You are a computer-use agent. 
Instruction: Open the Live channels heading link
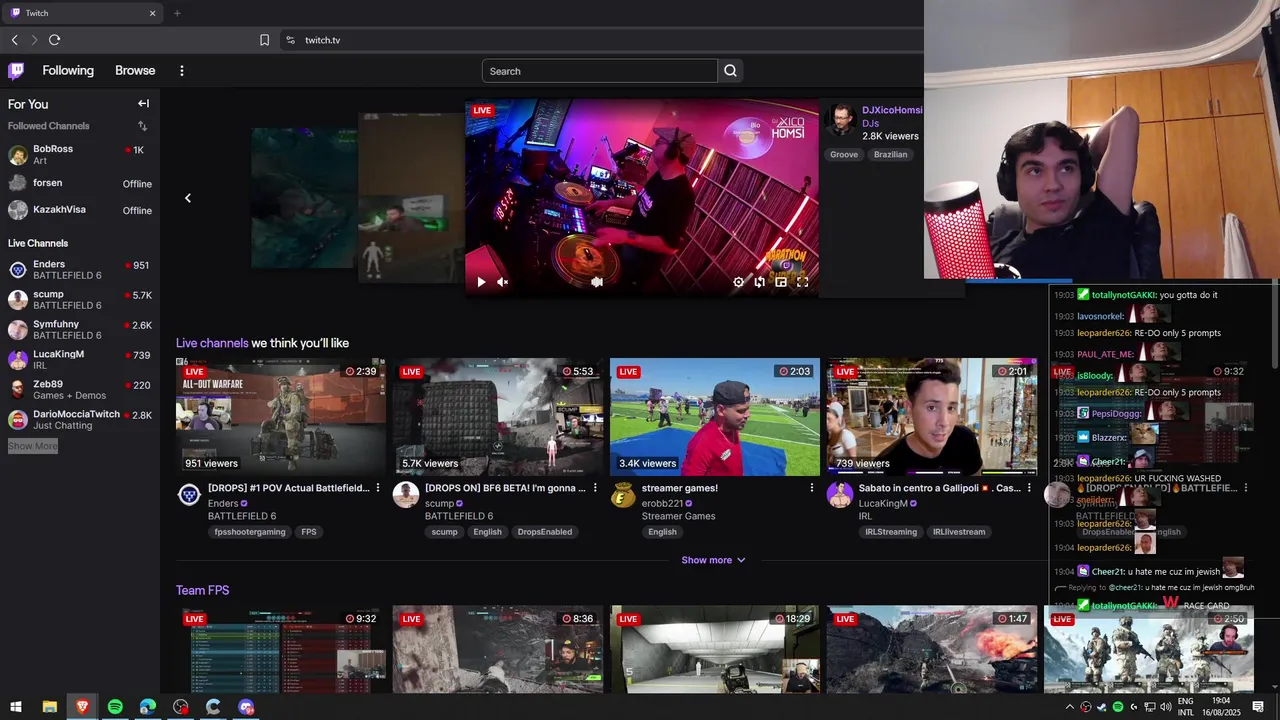pyautogui.click(x=212, y=343)
